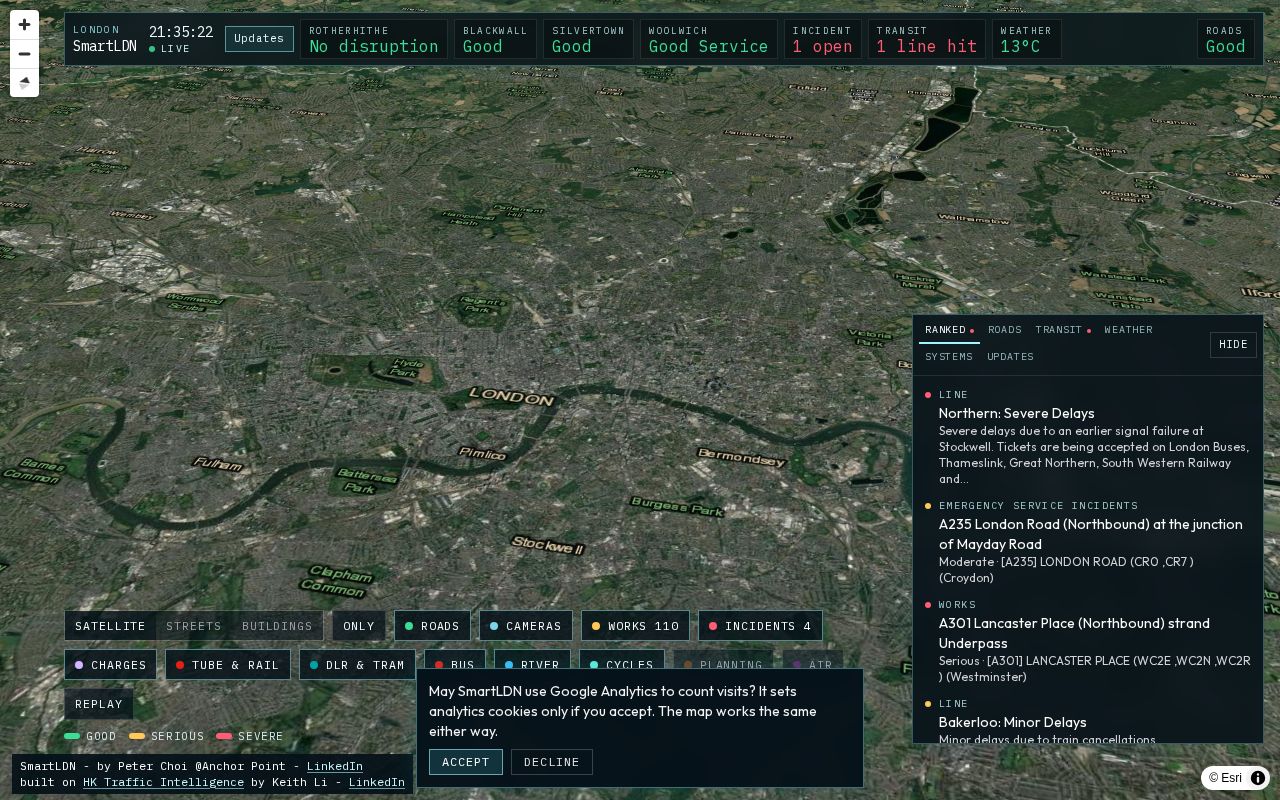Toggle the Tube & Rail layer
Screen dimensions: 1280x800
click(228, 665)
